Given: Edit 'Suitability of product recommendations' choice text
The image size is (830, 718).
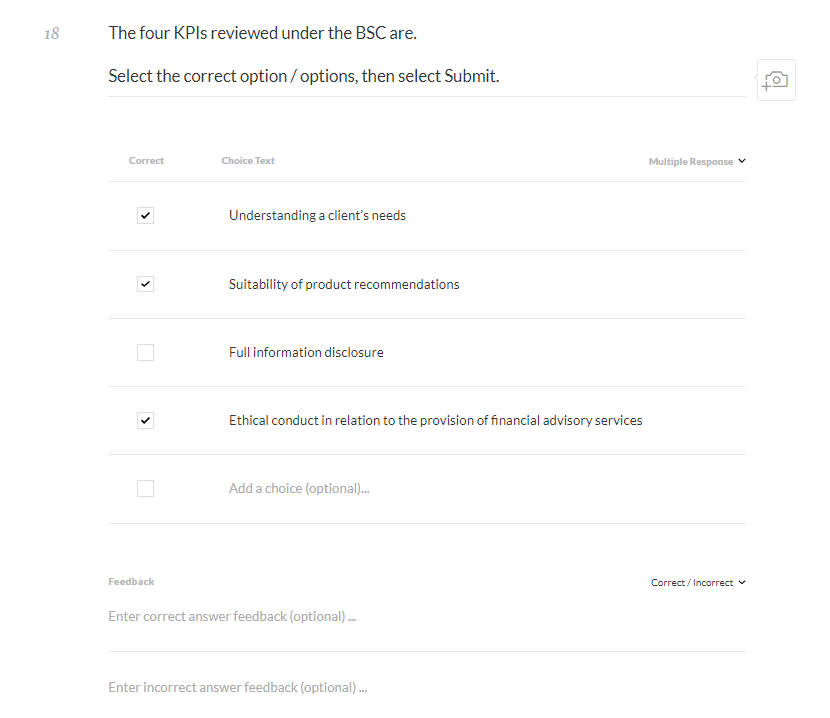Looking at the screenshot, I should pyautogui.click(x=344, y=285).
